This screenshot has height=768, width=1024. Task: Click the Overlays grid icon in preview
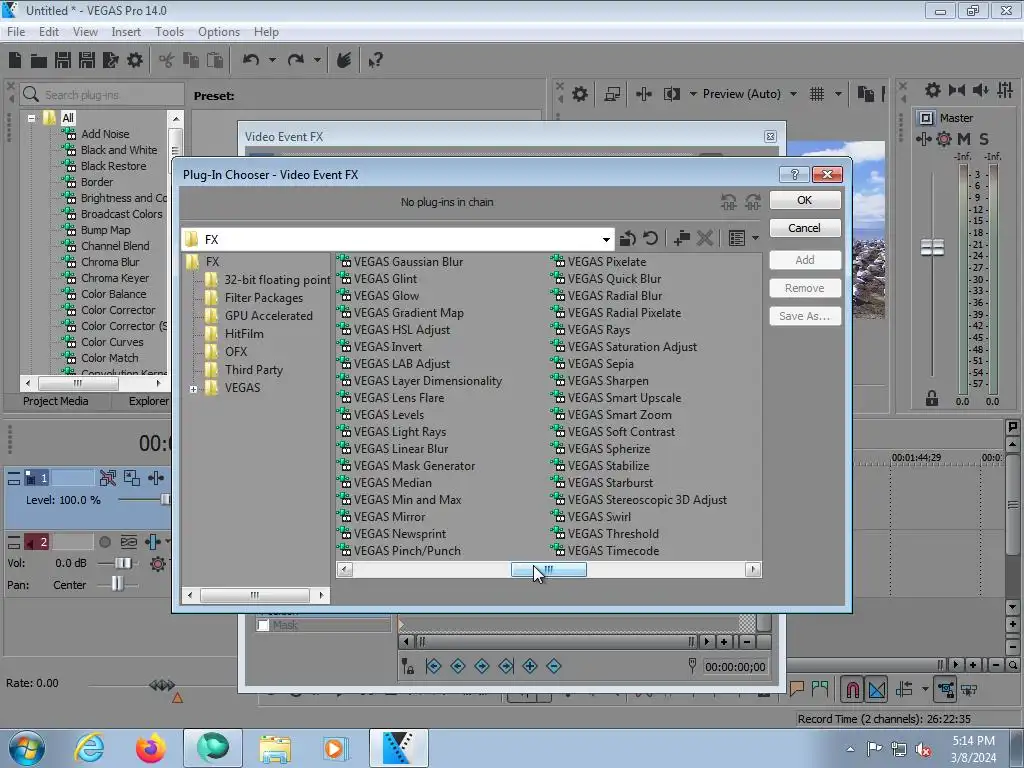(x=816, y=94)
